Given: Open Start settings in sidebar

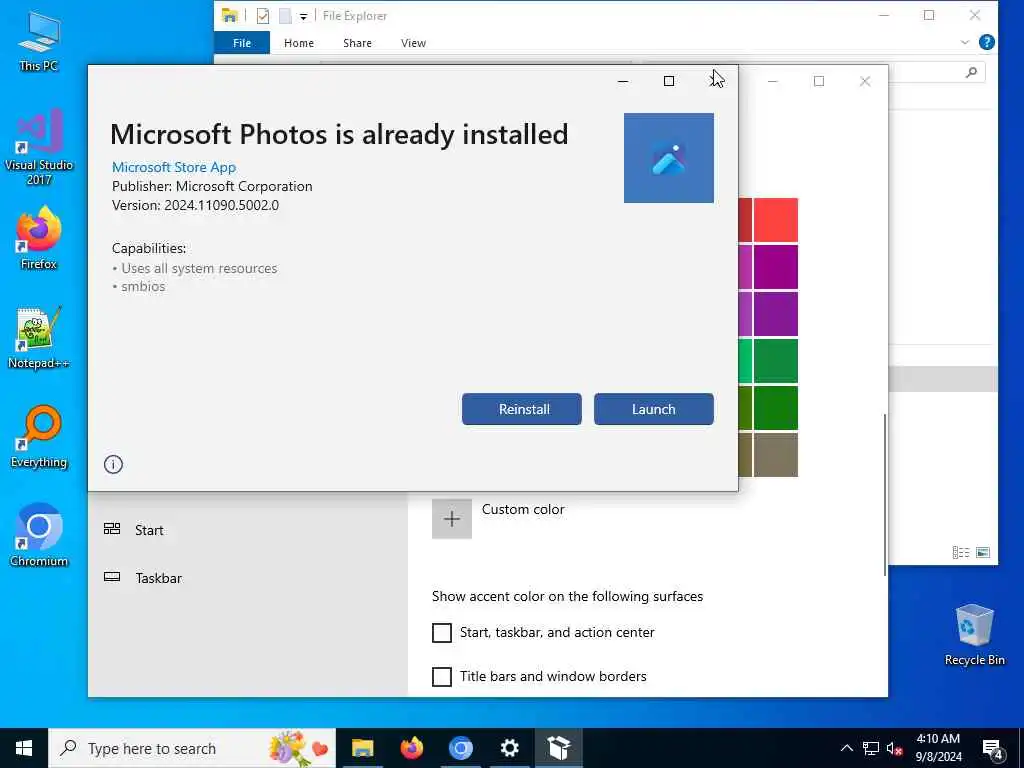Looking at the screenshot, I should pyautogui.click(x=149, y=530).
